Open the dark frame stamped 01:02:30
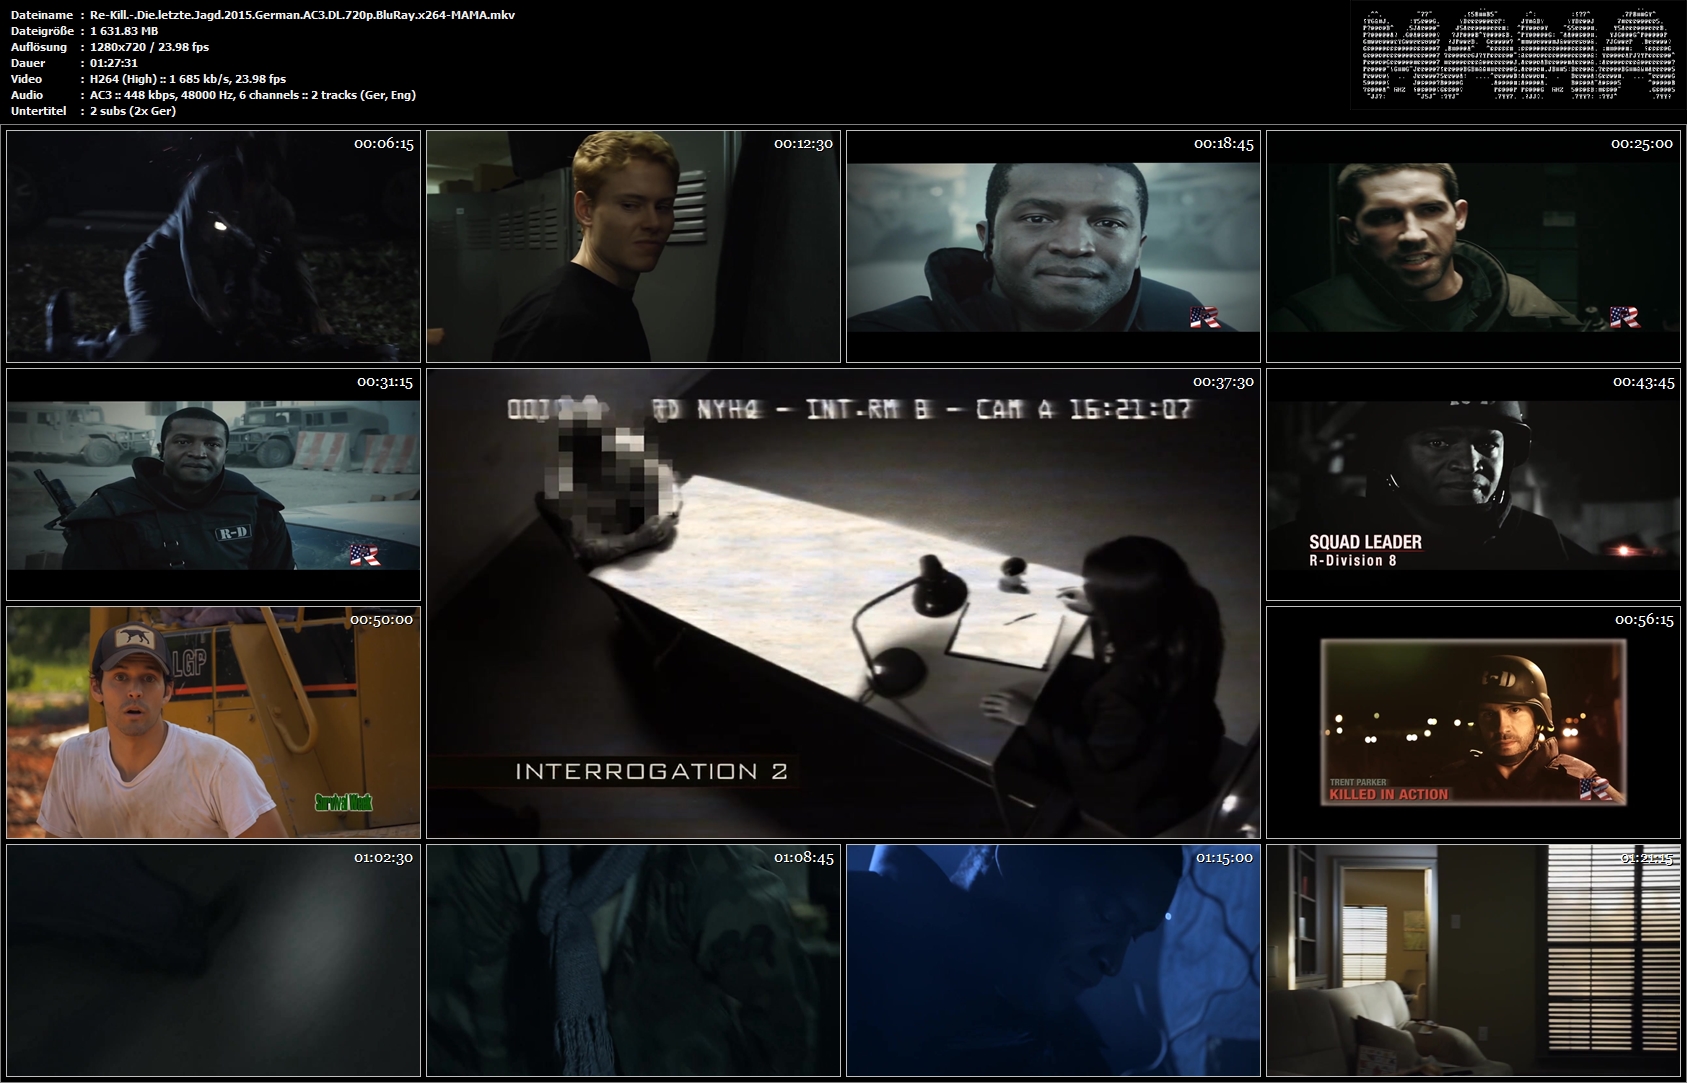 (x=213, y=960)
